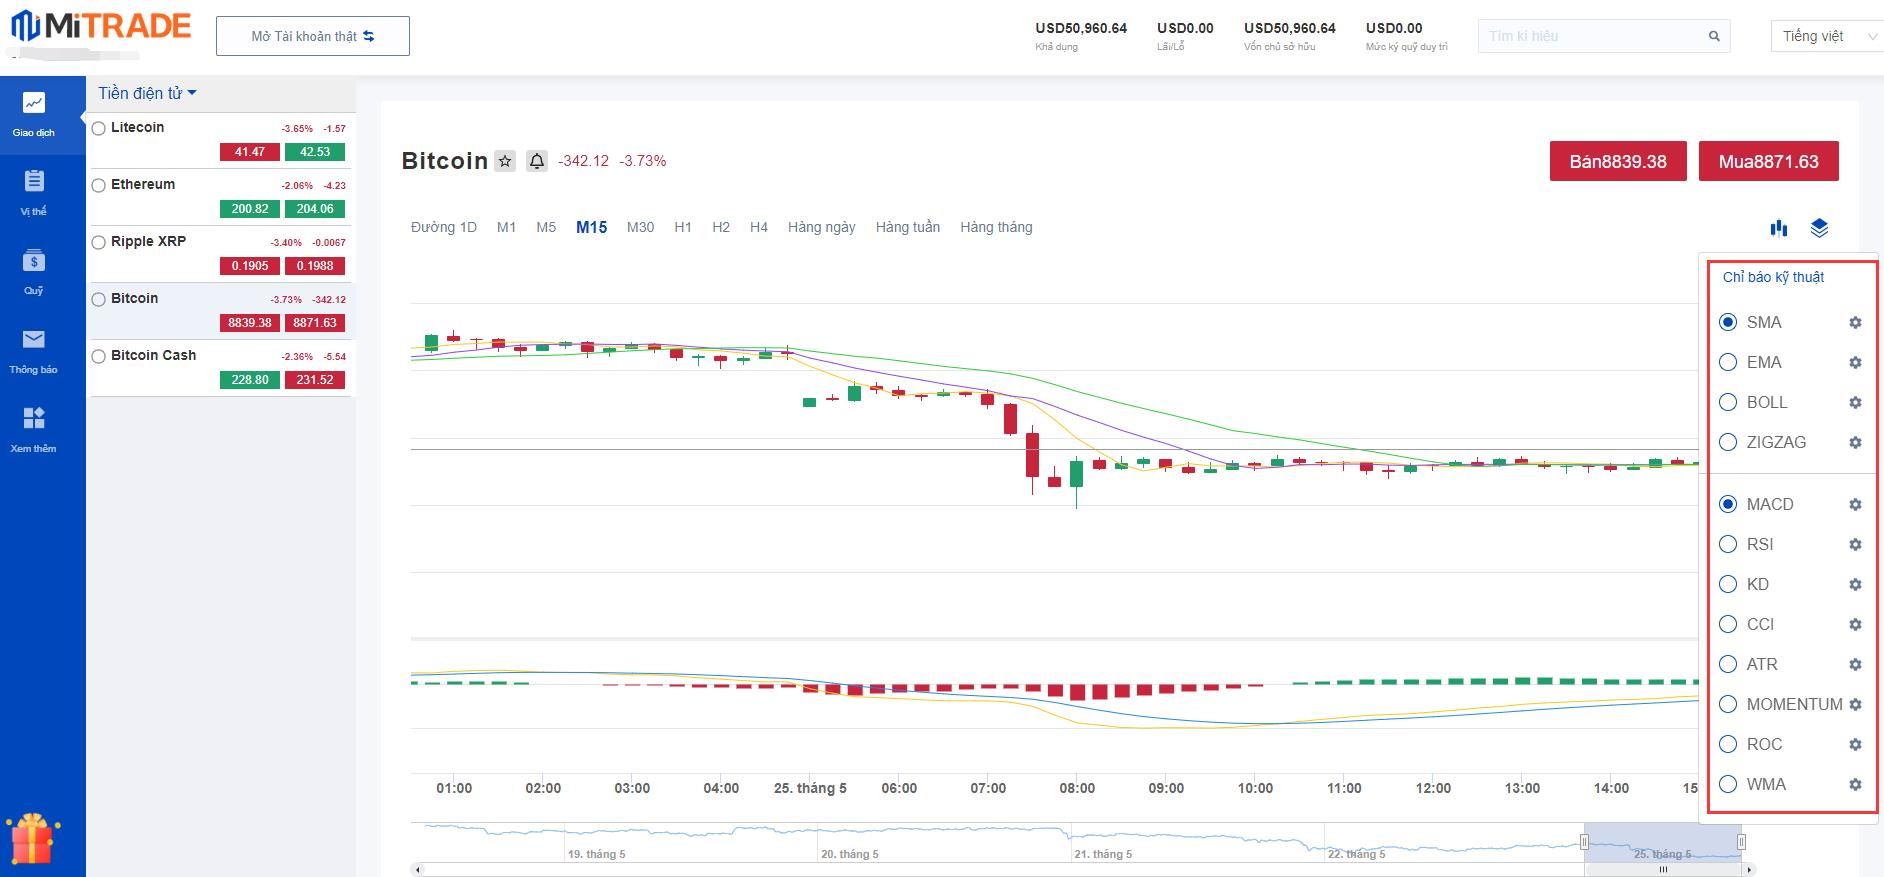Switch chart to Đường 1D timeframe
The width and height of the screenshot is (1884, 877).
[444, 227]
